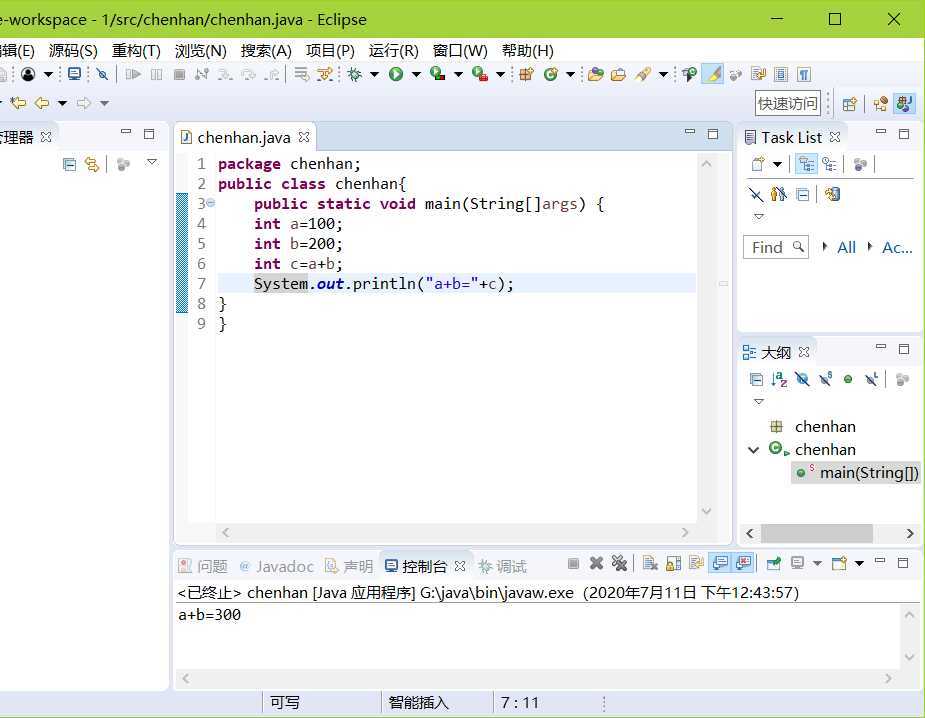
Task: Toggle Show Console on Standard Out change
Action: [x=720, y=563]
